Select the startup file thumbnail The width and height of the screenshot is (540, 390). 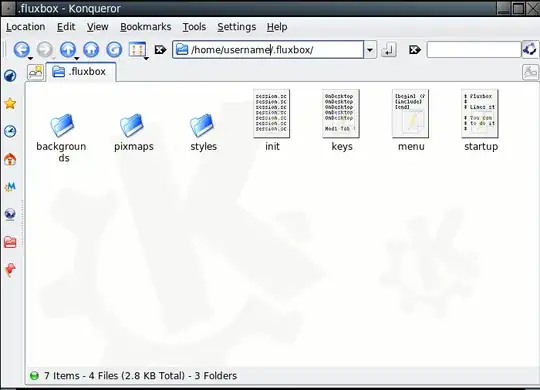coord(480,114)
